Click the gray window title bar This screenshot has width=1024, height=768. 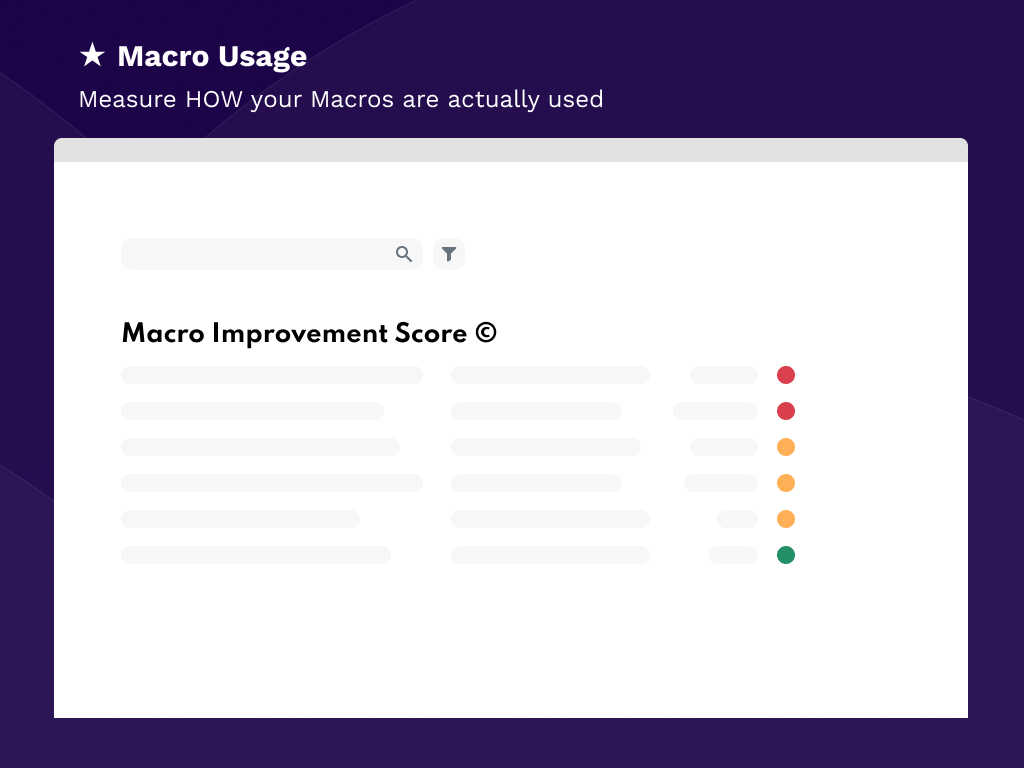pos(511,150)
